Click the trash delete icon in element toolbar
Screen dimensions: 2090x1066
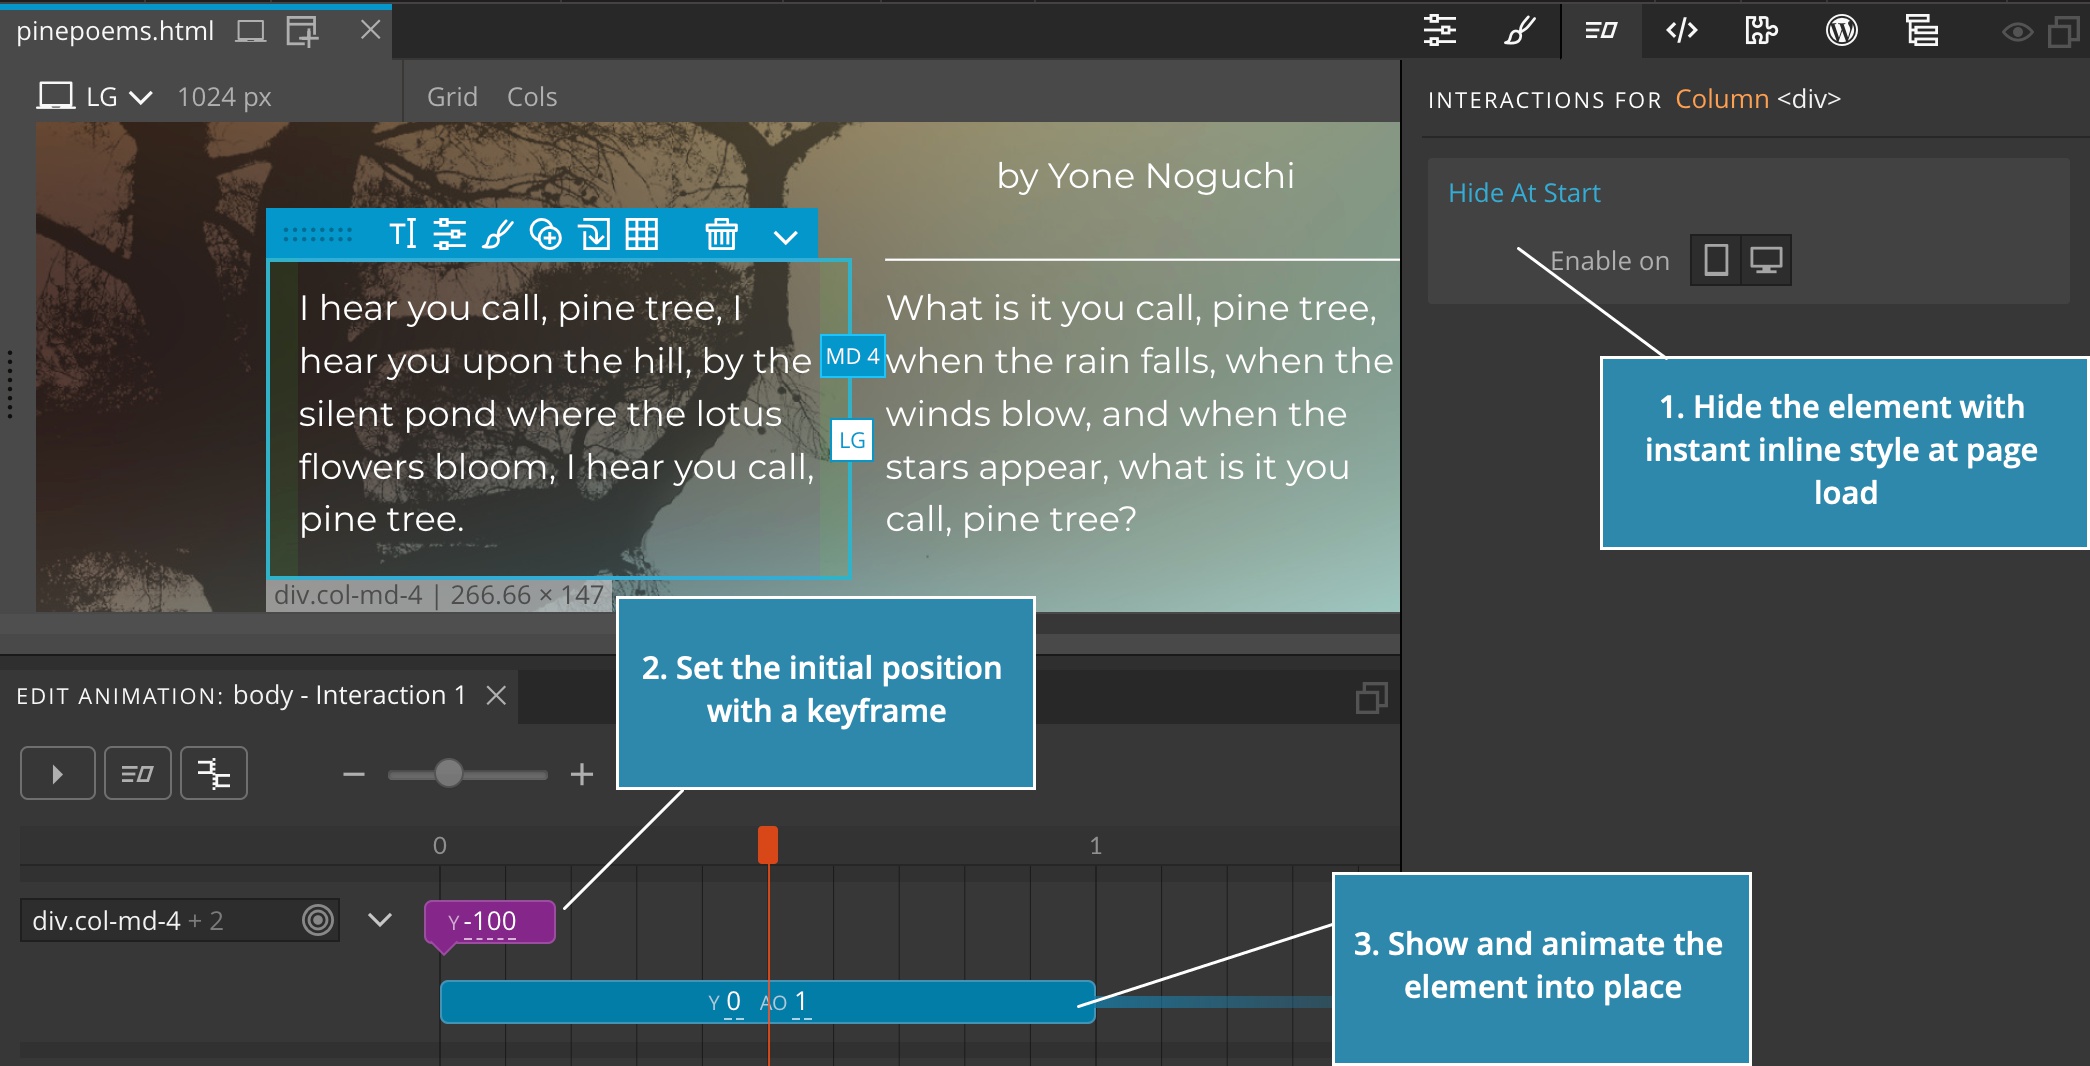721,235
